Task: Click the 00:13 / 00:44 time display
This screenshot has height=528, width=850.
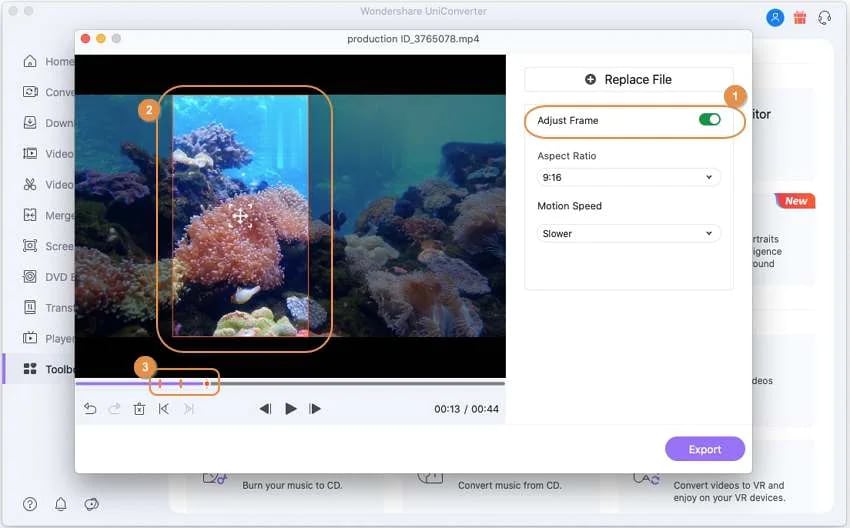Action: click(466, 409)
